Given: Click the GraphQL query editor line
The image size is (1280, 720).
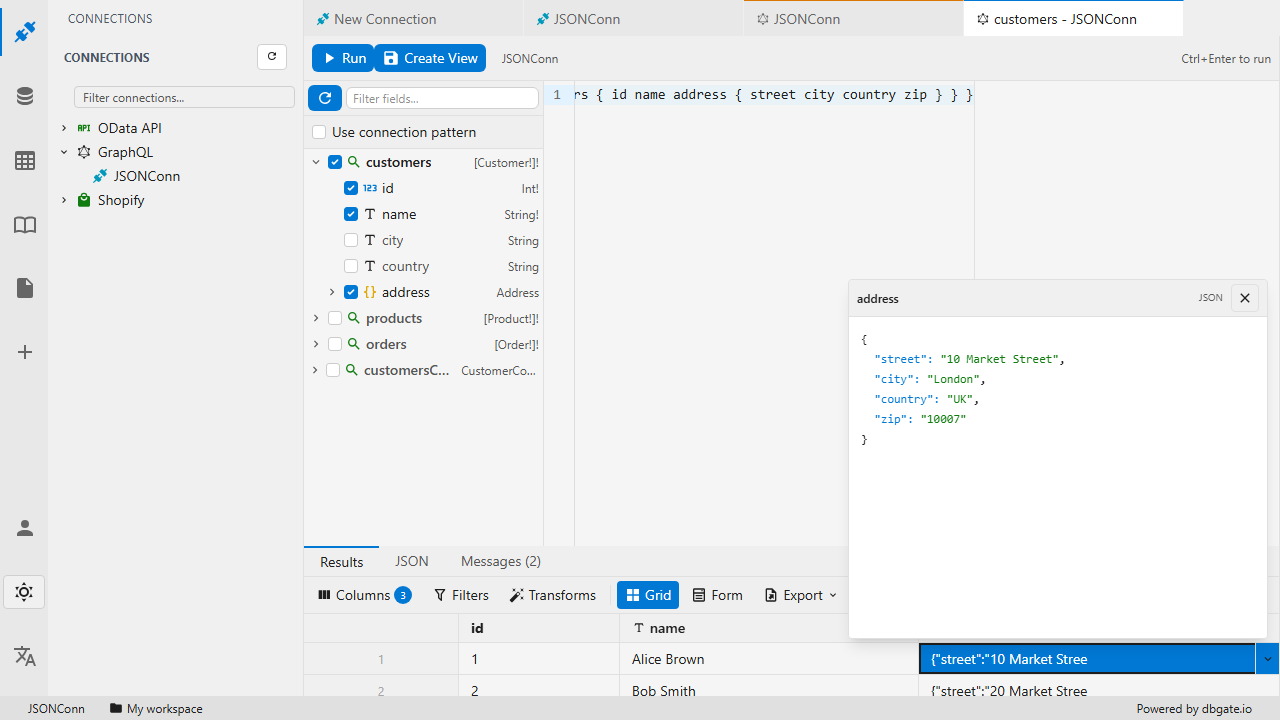Looking at the screenshot, I should pos(774,95).
